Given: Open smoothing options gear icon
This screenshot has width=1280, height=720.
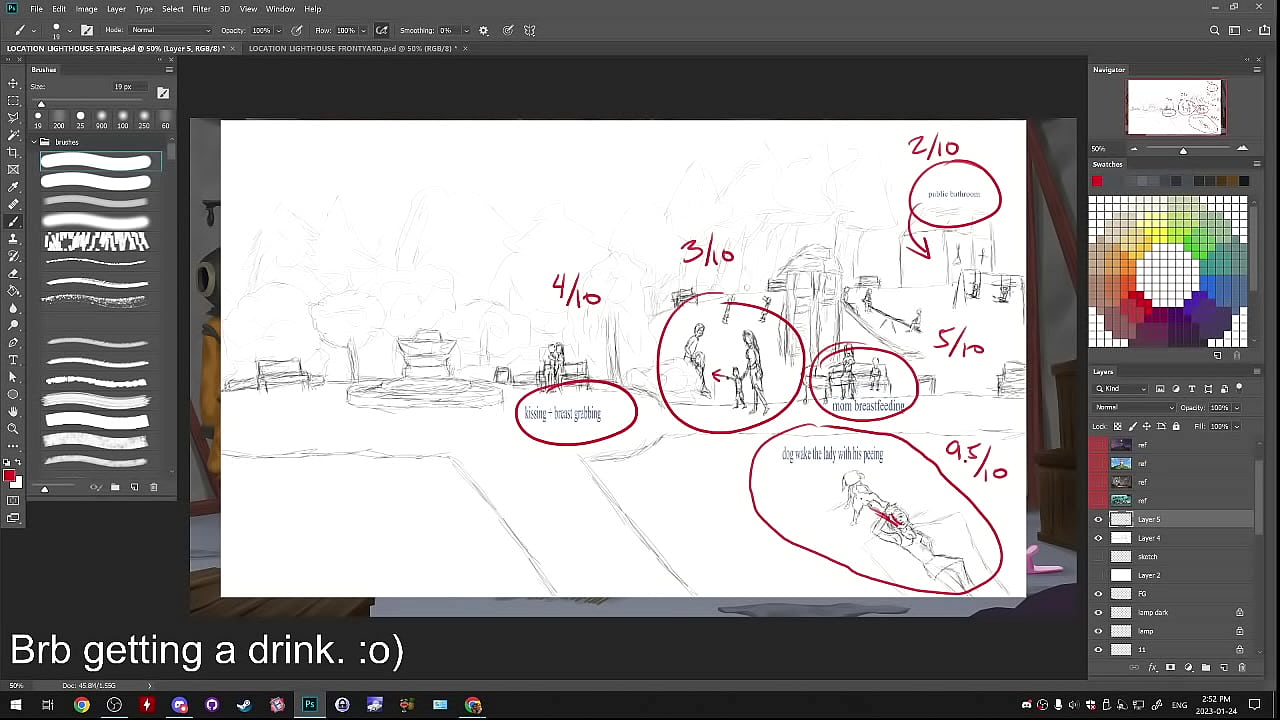Looking at the screenshot, I should (x=484, y=31).
